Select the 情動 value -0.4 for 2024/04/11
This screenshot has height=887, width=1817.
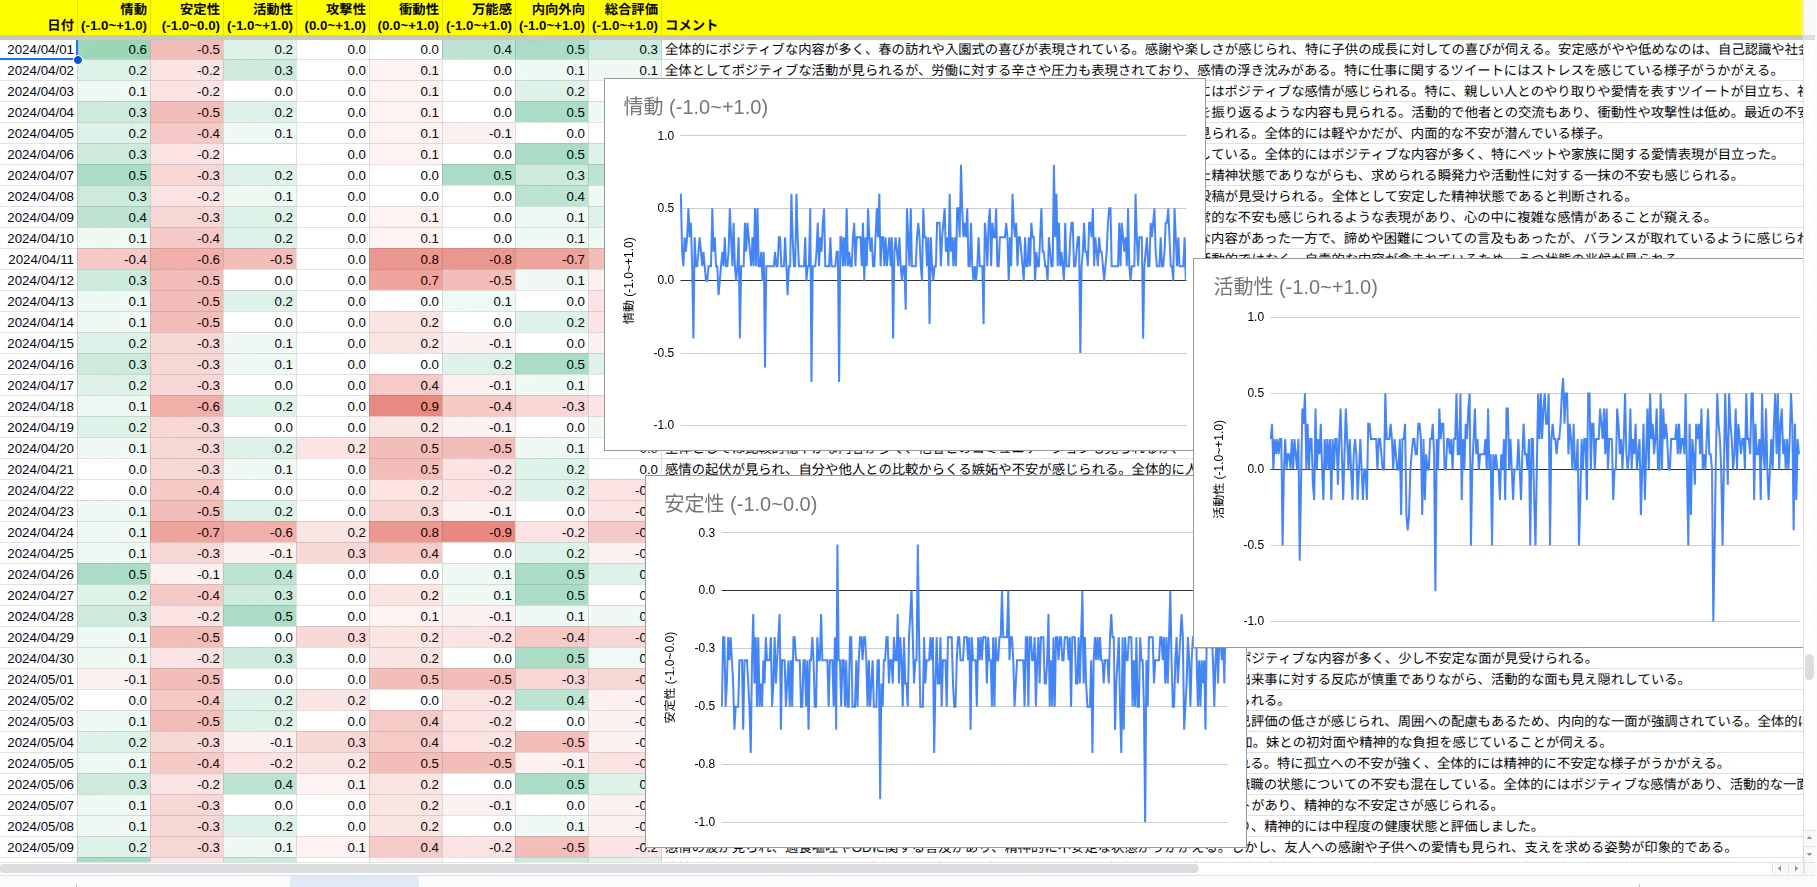[114, 259]
